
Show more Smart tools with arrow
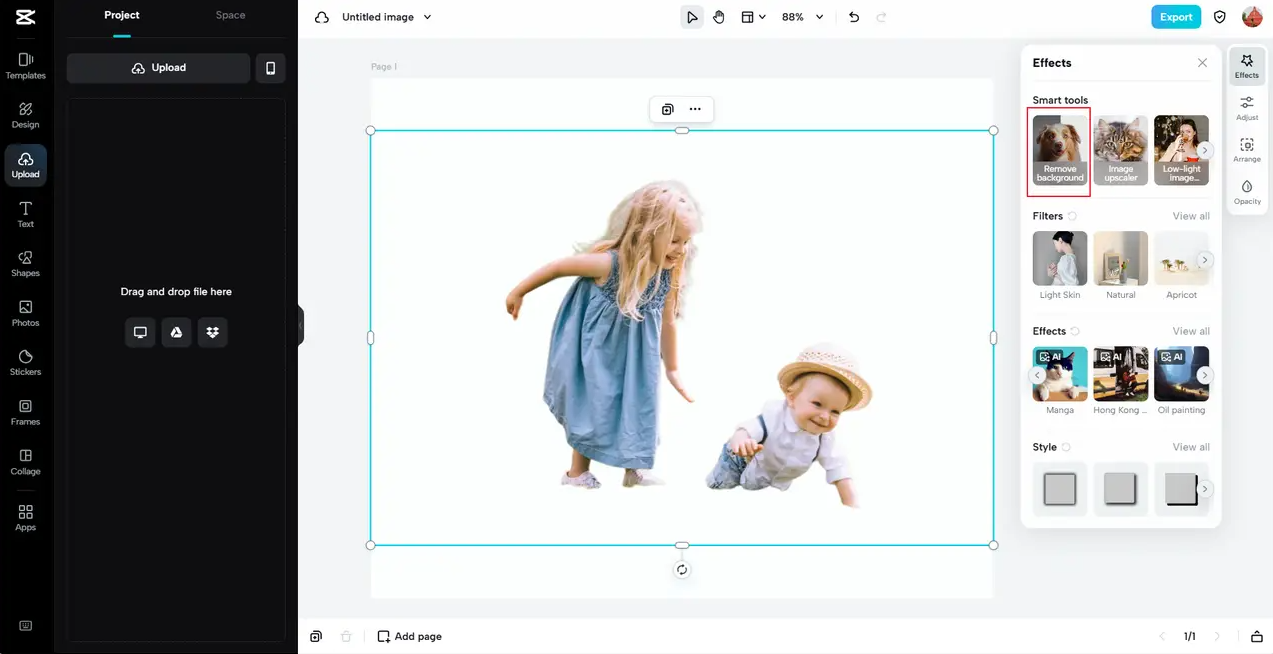pyautogui.click(x=1205, y=150)
